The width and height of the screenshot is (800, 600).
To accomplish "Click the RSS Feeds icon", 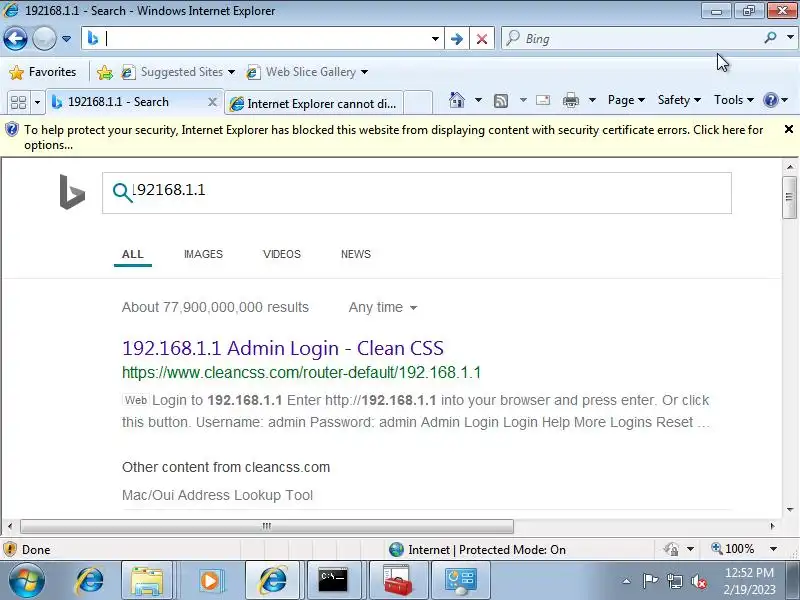I will point(501,101).
